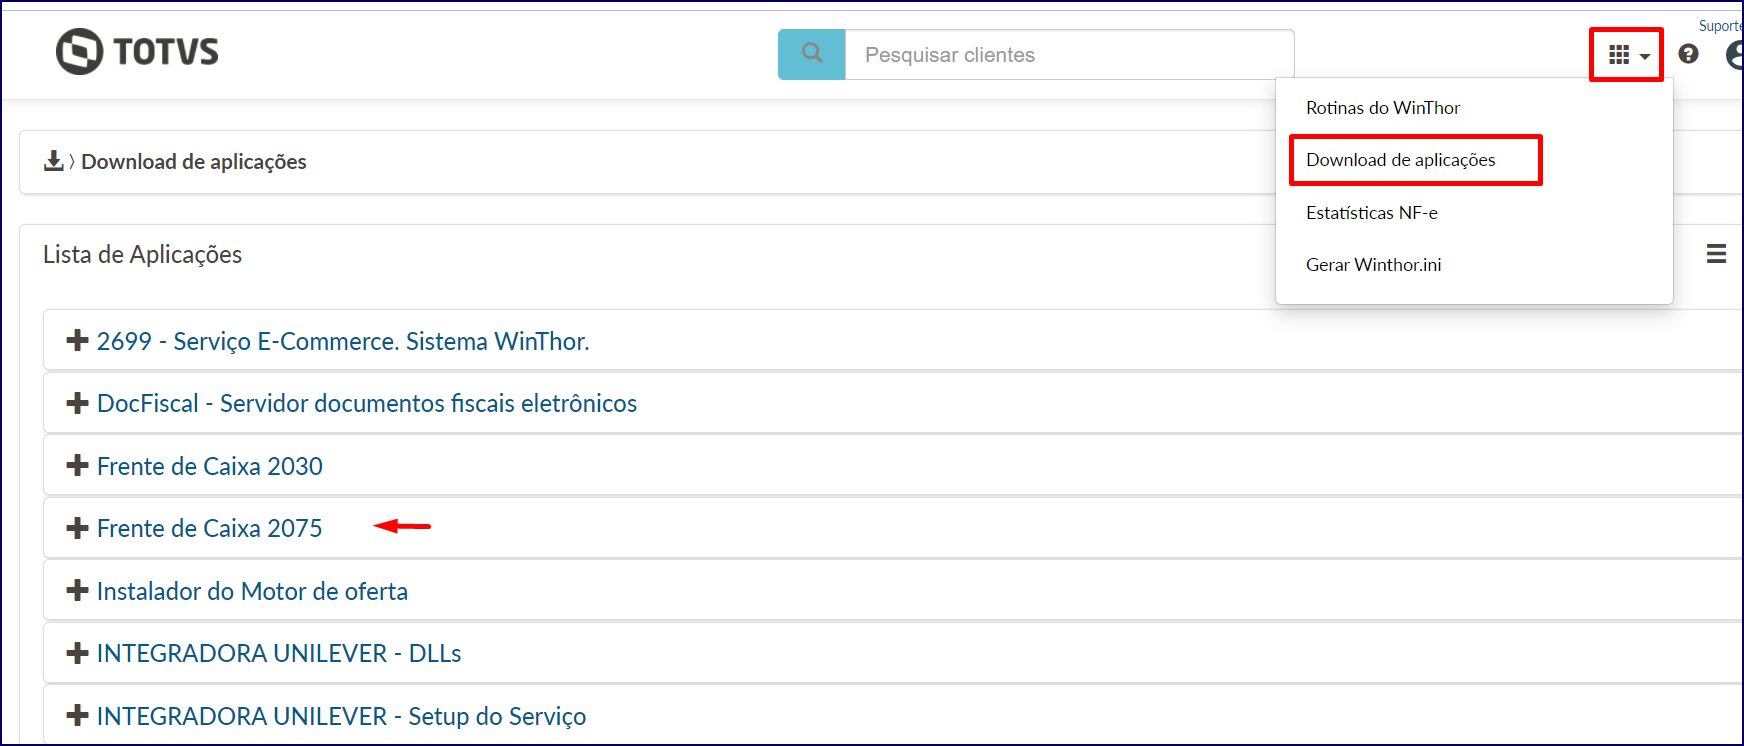Expand plus icon for 2699 Serviço E-Commerce
The height and width of the screenshot is (746, 1744).
pos(77,341)
